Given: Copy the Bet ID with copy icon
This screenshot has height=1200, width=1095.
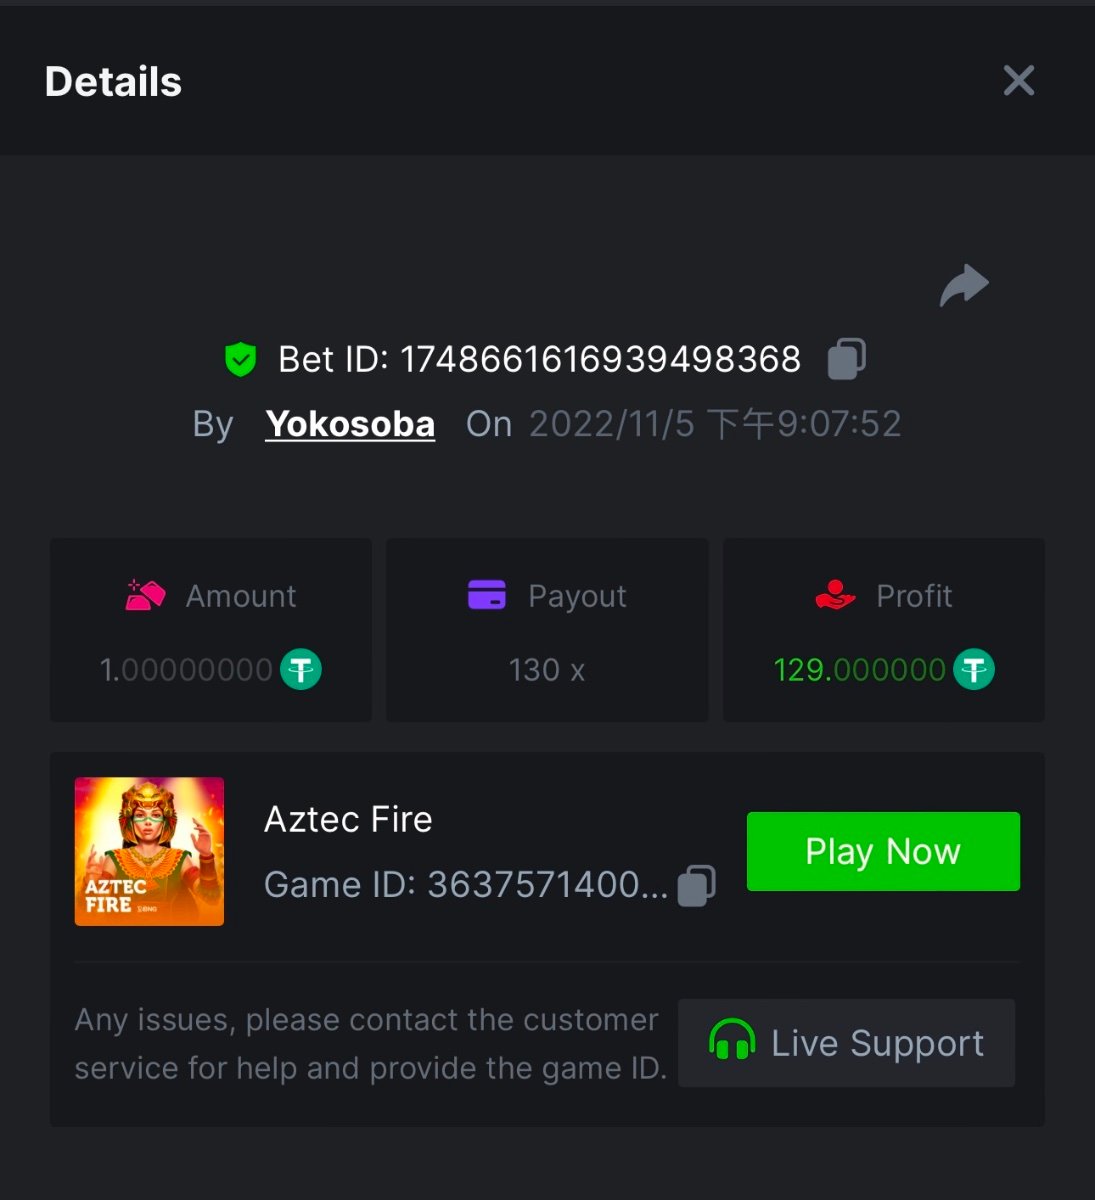Looking at the screenshot, I should (x=846, y=359).
